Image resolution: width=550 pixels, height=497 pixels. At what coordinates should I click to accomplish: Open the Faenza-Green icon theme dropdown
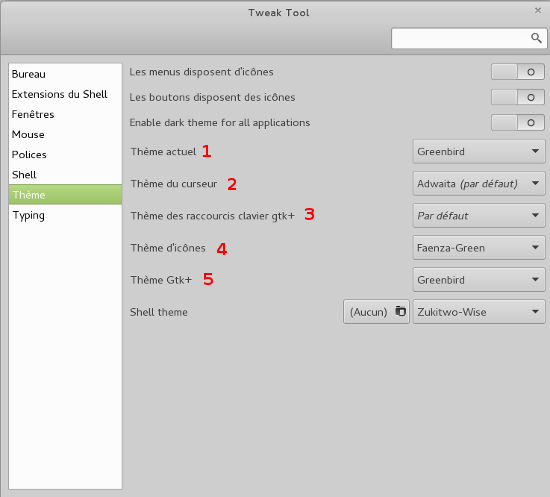[479, 248]
